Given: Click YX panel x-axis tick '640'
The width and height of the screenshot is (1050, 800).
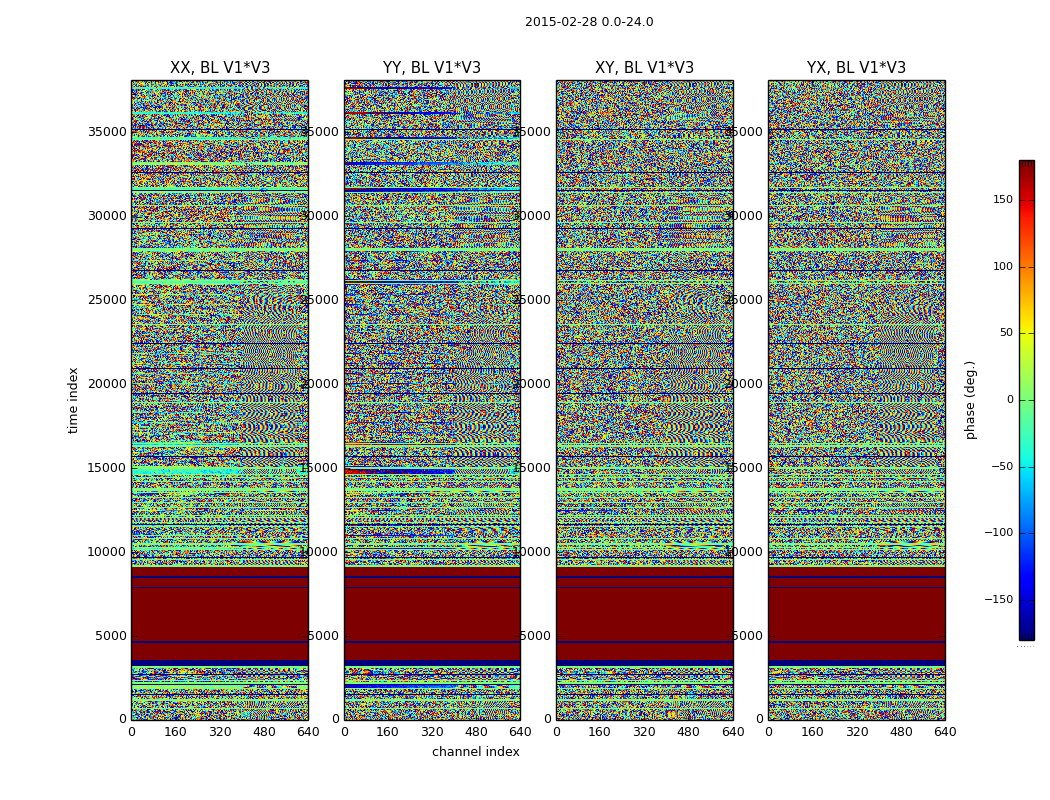Looking at the screenshot, I should pos(945,732).
